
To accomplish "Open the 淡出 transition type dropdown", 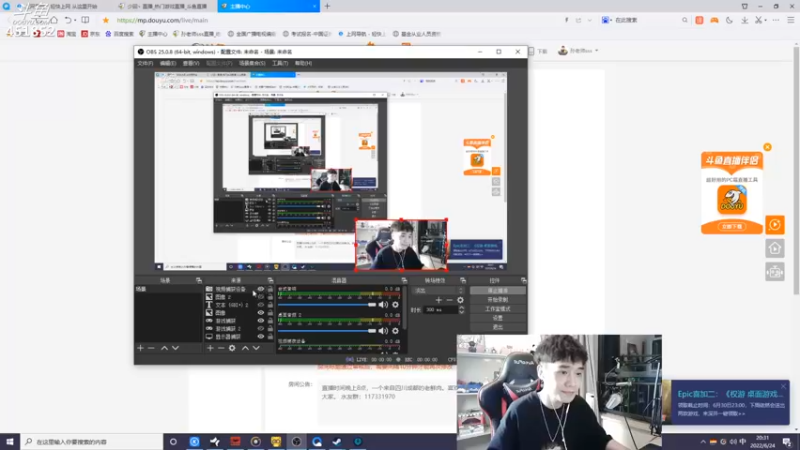I will [439, 290].
